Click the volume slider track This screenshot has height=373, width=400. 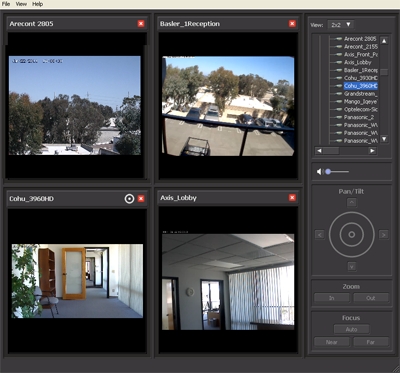pyautogui.click(x=337, y=172)
